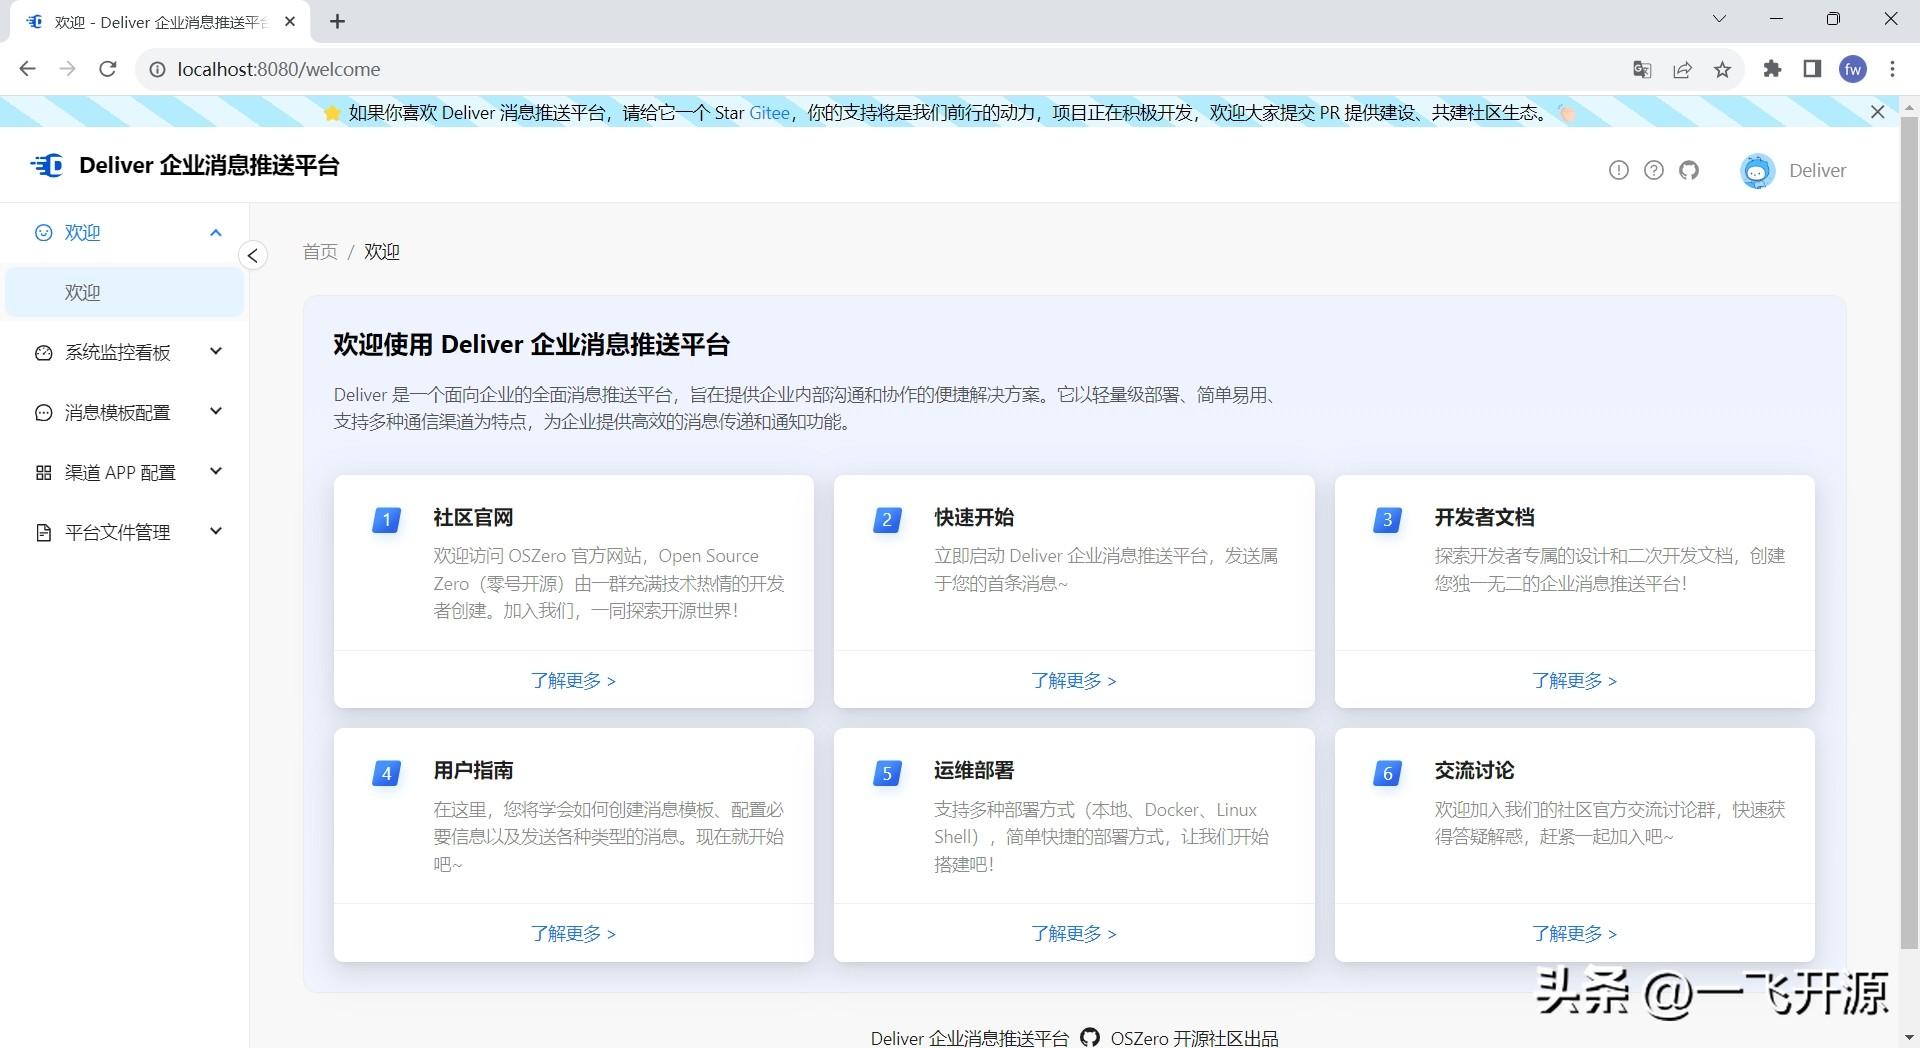Click the question mark help icon
Image resolution: width=1920 pixels, height=1048 pixels.
(1654, 170)
